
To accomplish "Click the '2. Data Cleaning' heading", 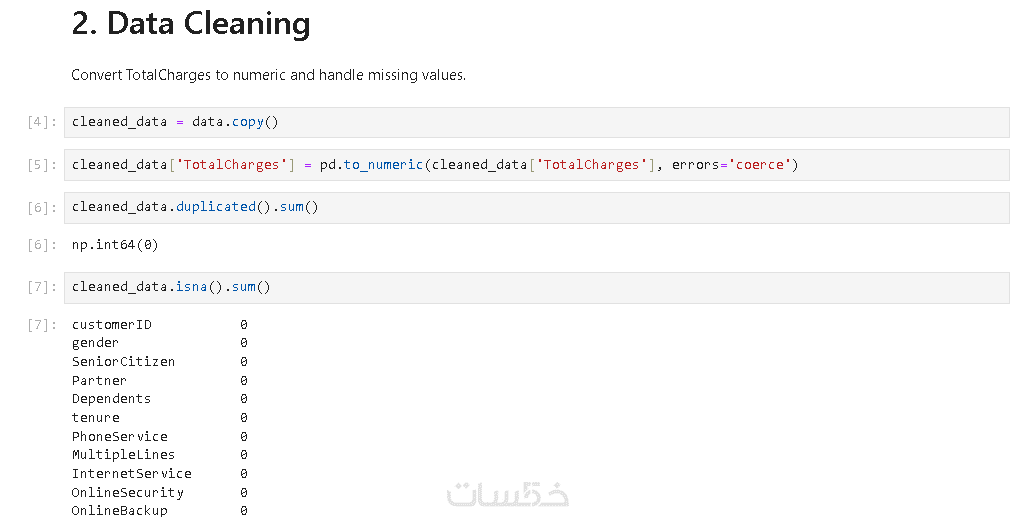I will tap(190, 24).
